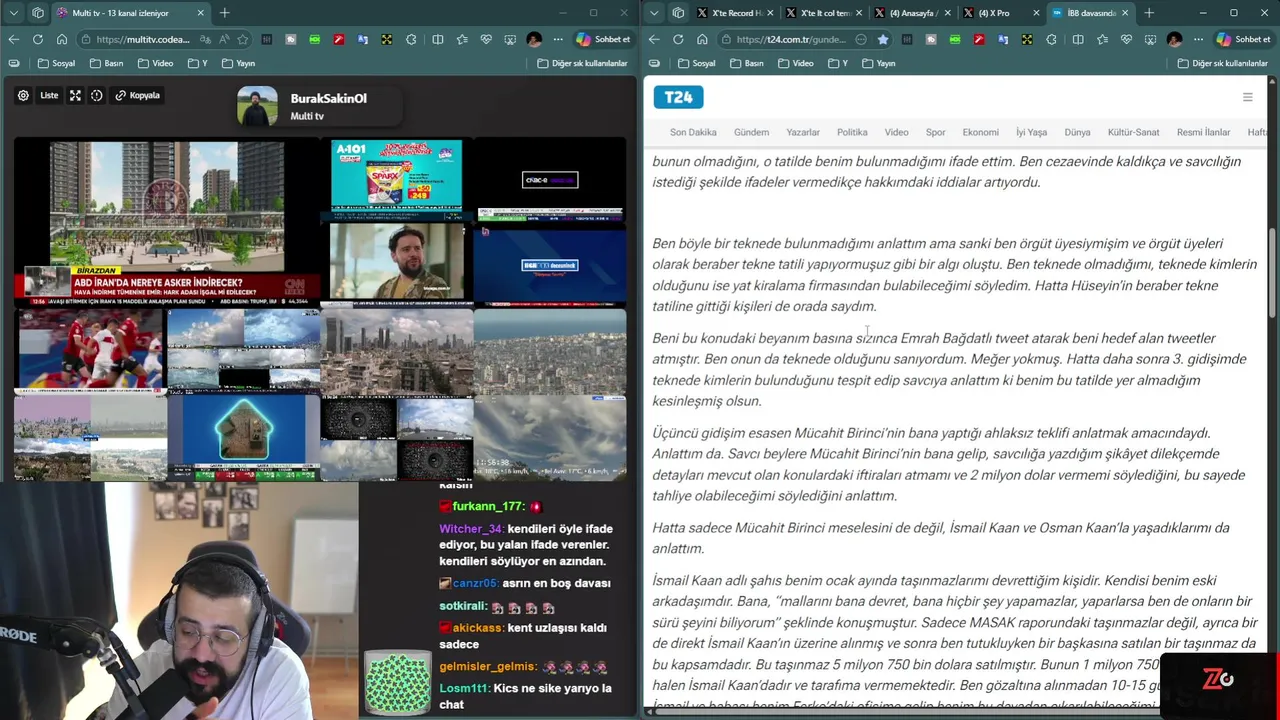Viewport: 1280px width, 720px height.
Task: Open Browser essentials heart icon in left window
Action: tap(486, 39)
